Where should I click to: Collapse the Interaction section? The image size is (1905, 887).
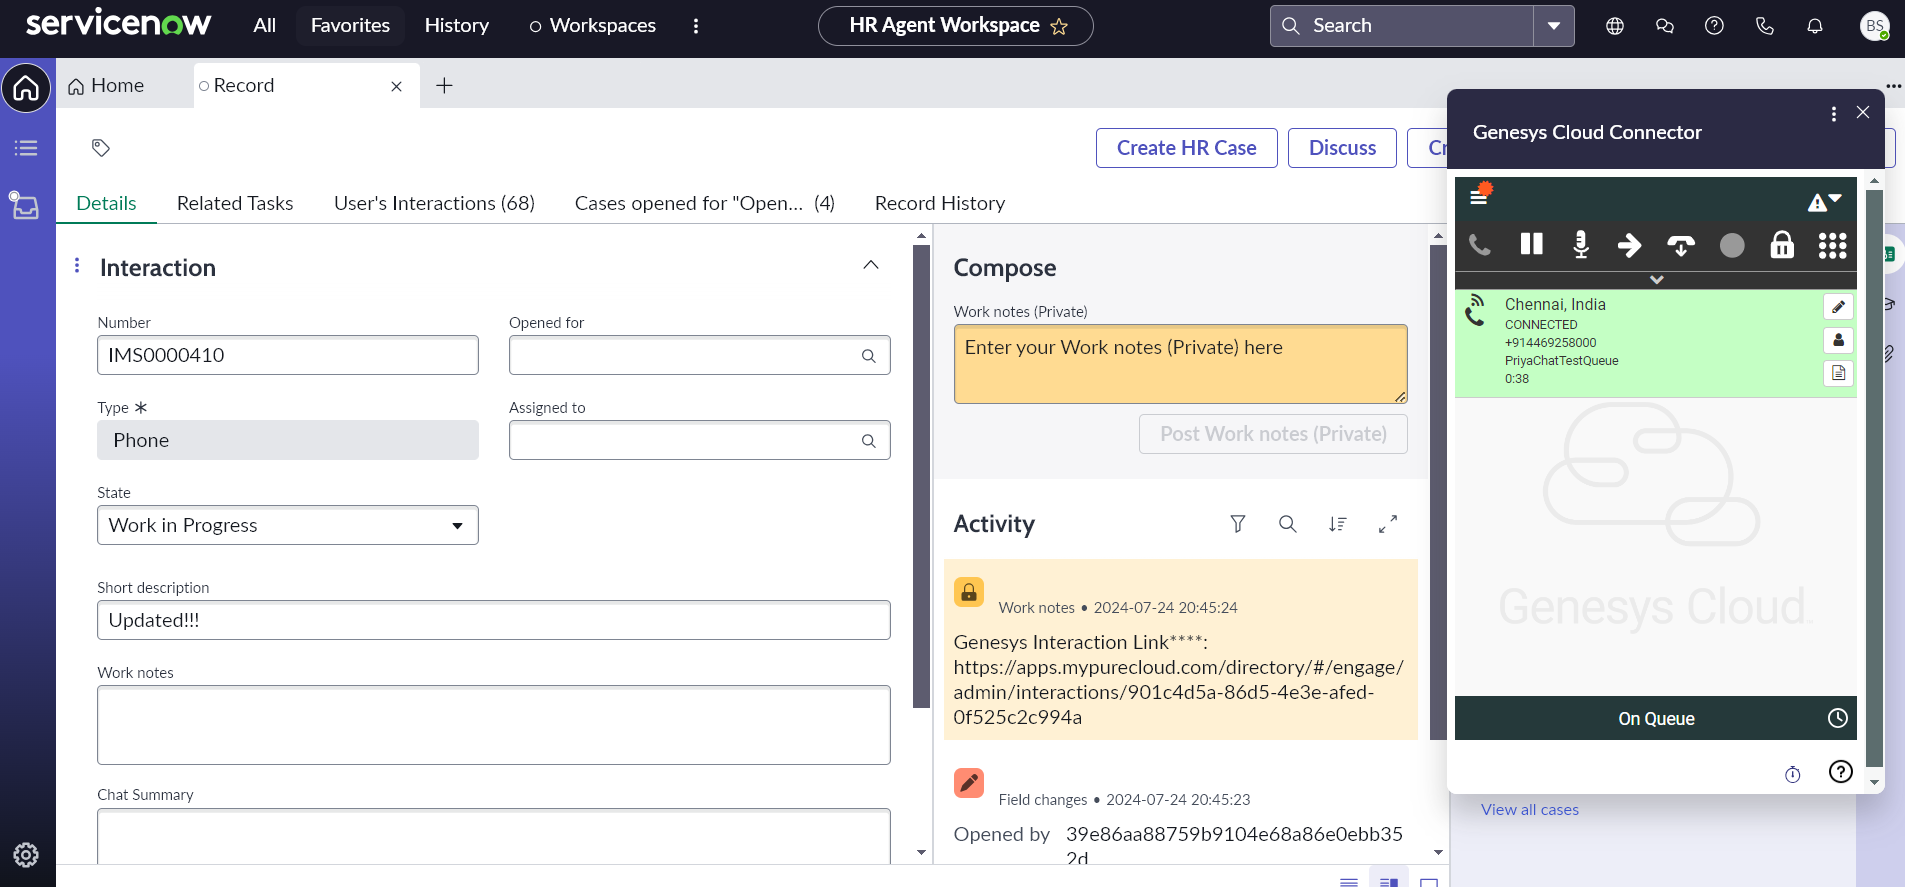[x=871, y=265]
